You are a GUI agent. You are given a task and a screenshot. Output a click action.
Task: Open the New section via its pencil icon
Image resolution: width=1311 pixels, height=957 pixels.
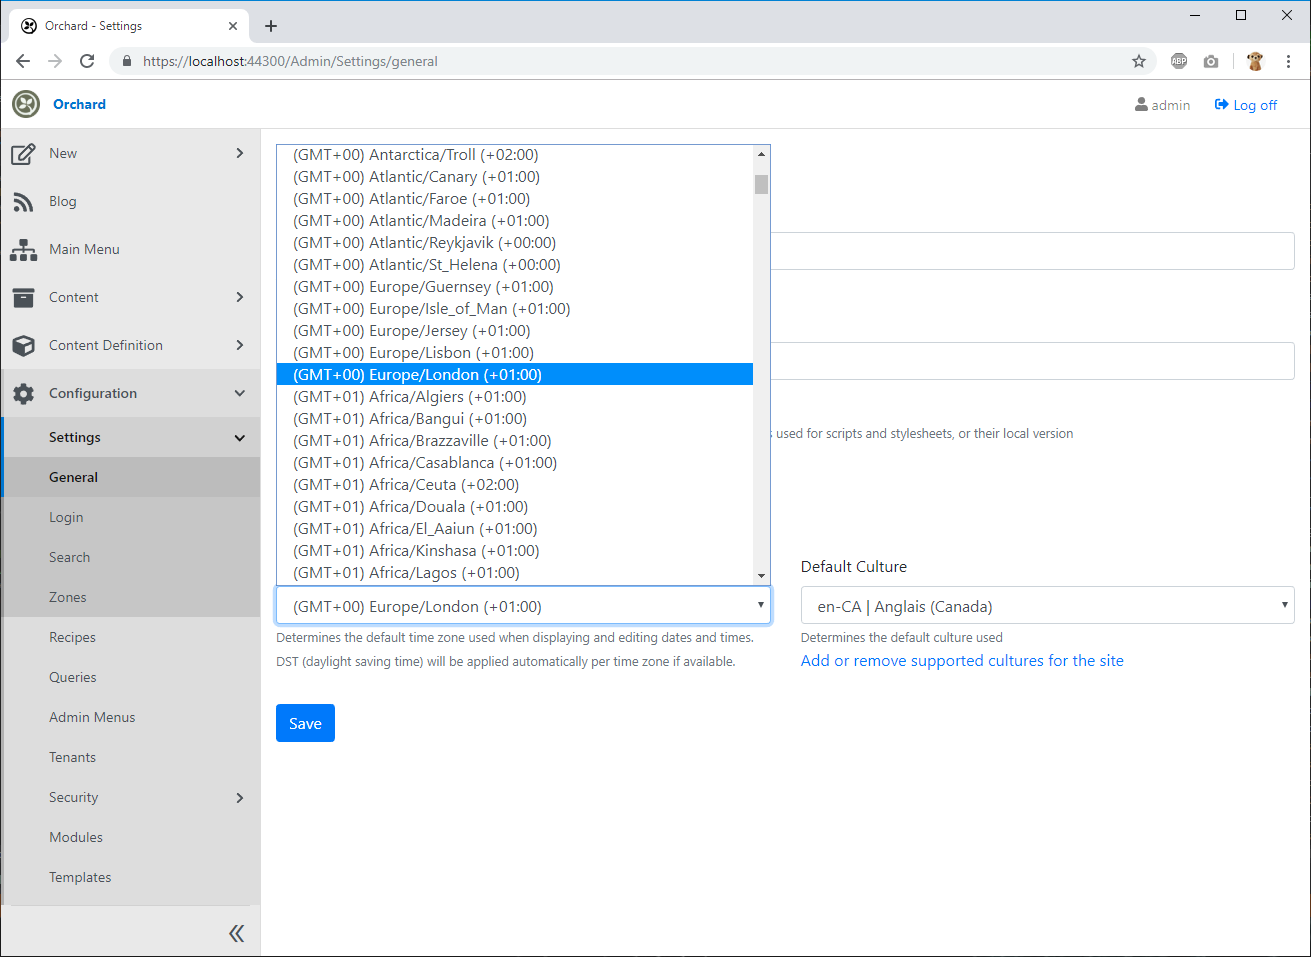(23, 152)
